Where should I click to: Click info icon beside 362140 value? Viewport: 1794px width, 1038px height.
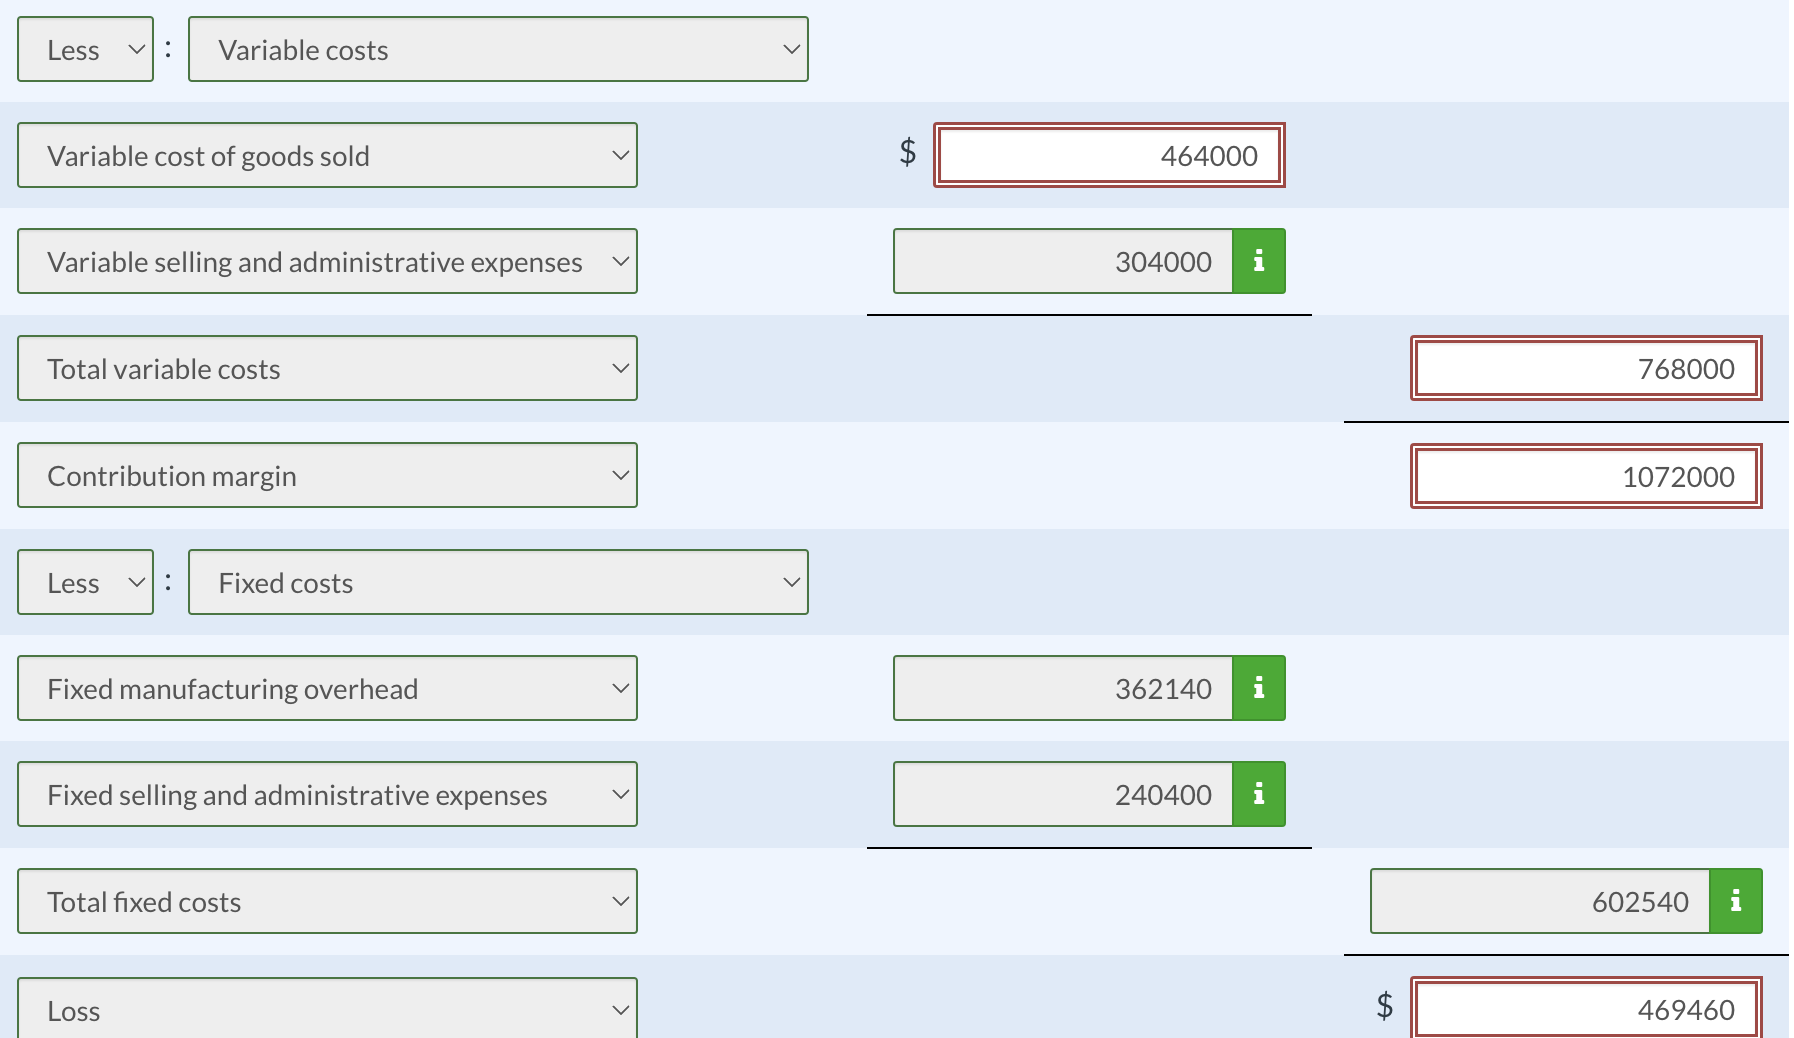1258,688
